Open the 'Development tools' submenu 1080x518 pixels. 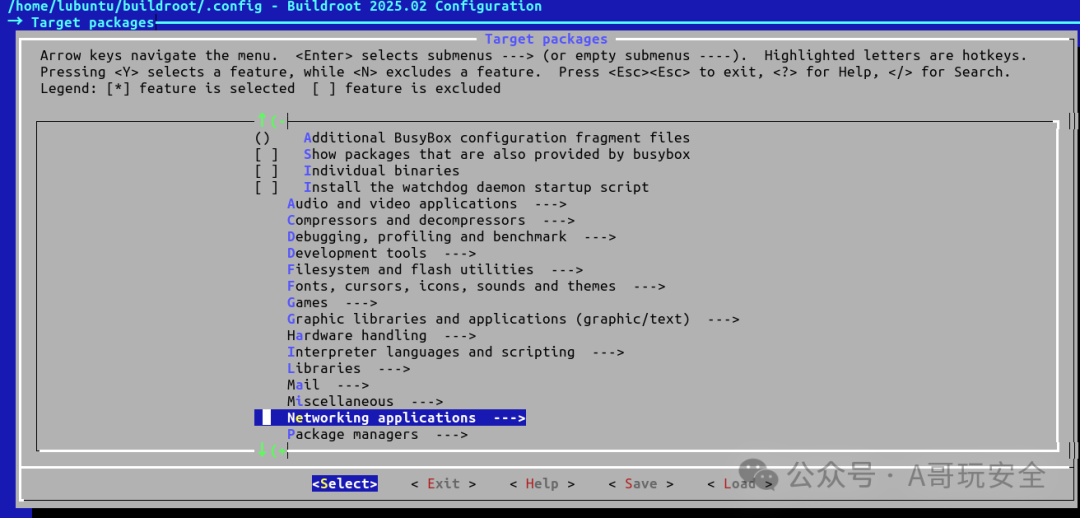pos(382,253)
